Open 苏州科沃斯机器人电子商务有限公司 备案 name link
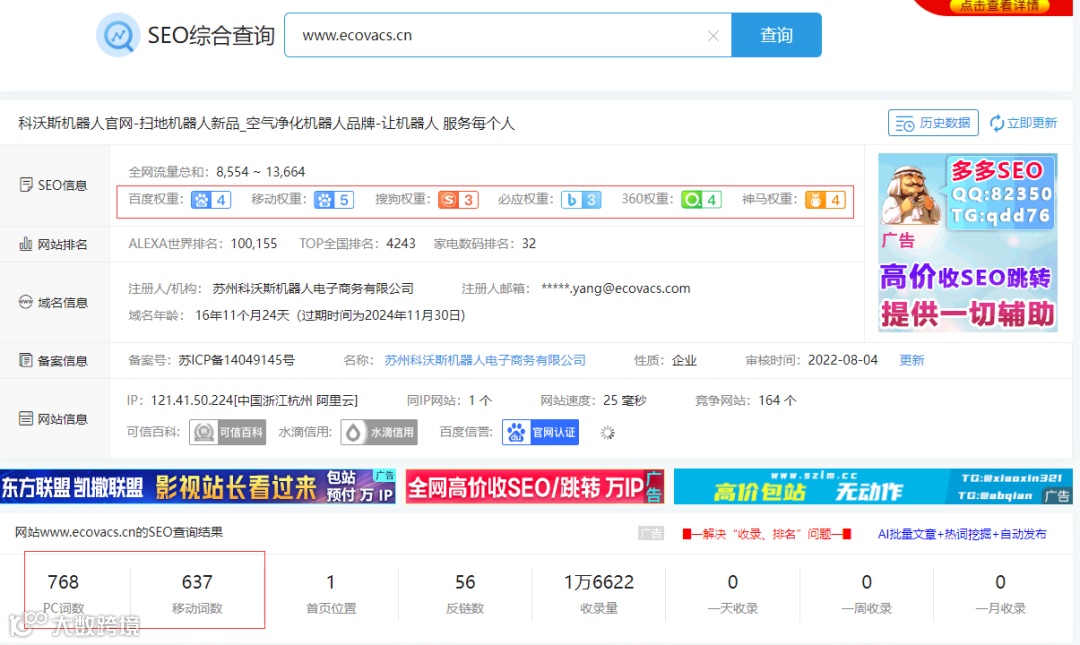The image size is (1080, 645). [485, 360]
